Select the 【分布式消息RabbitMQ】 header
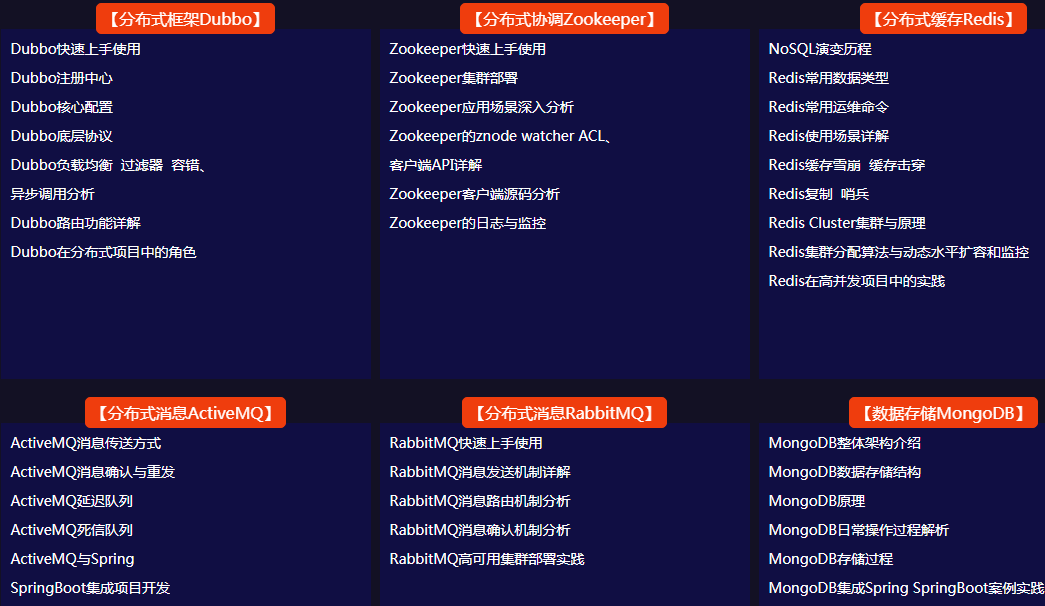The height and width of the screenshot is (606, 1045). (564, 412)
